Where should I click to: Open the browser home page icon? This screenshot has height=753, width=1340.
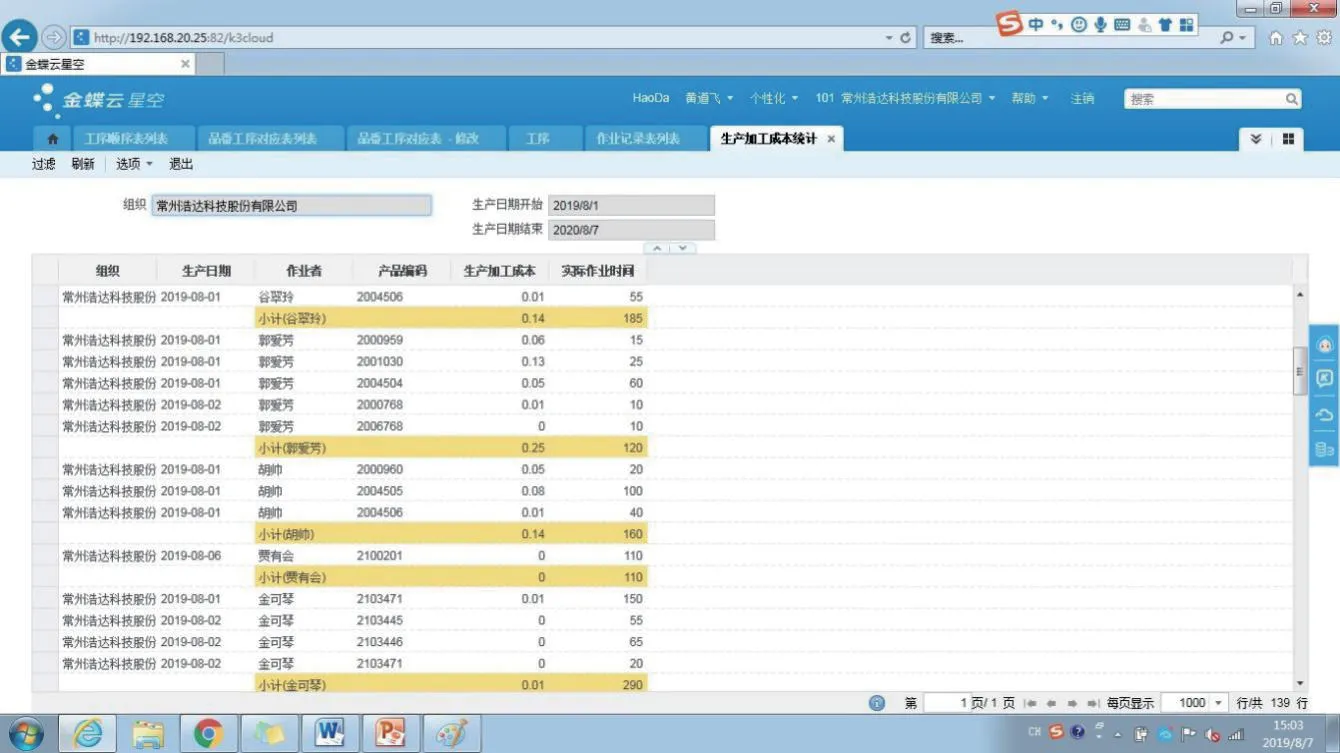pyautogui.click(x=1276, y=38)
